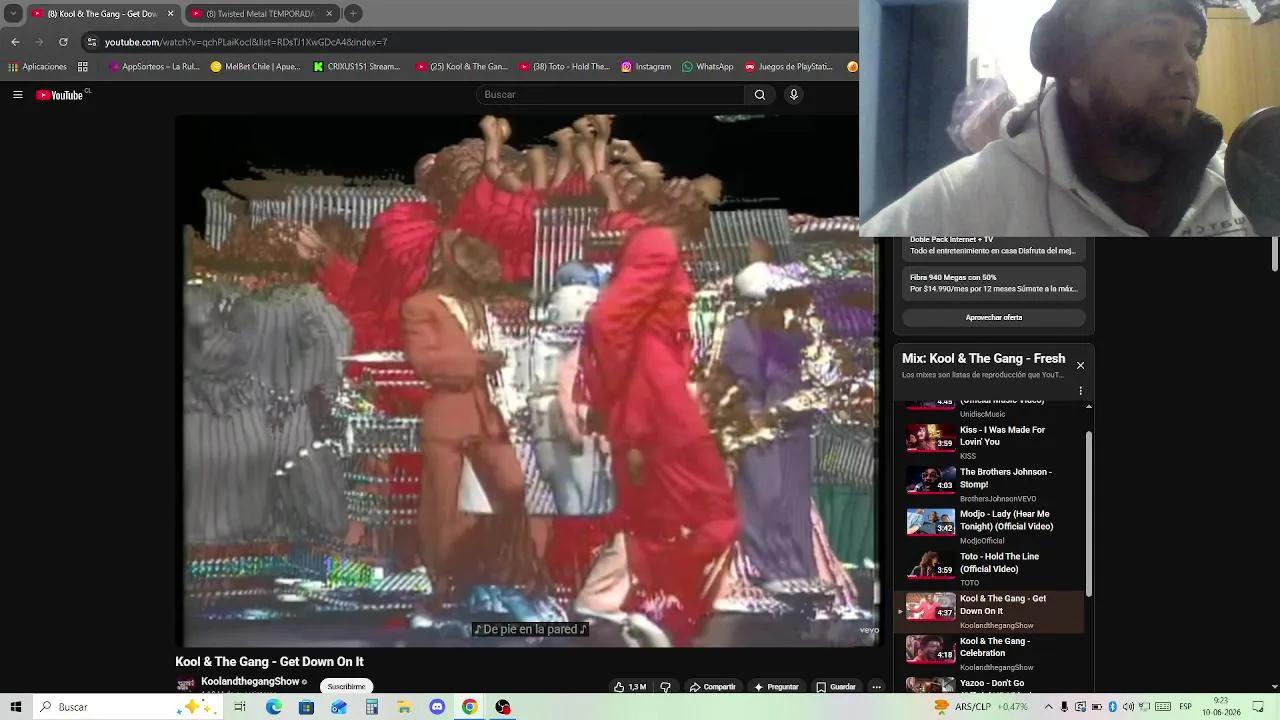1280x720 pixels.
Task: Go back in the browser
Action: tap(15, 42)
